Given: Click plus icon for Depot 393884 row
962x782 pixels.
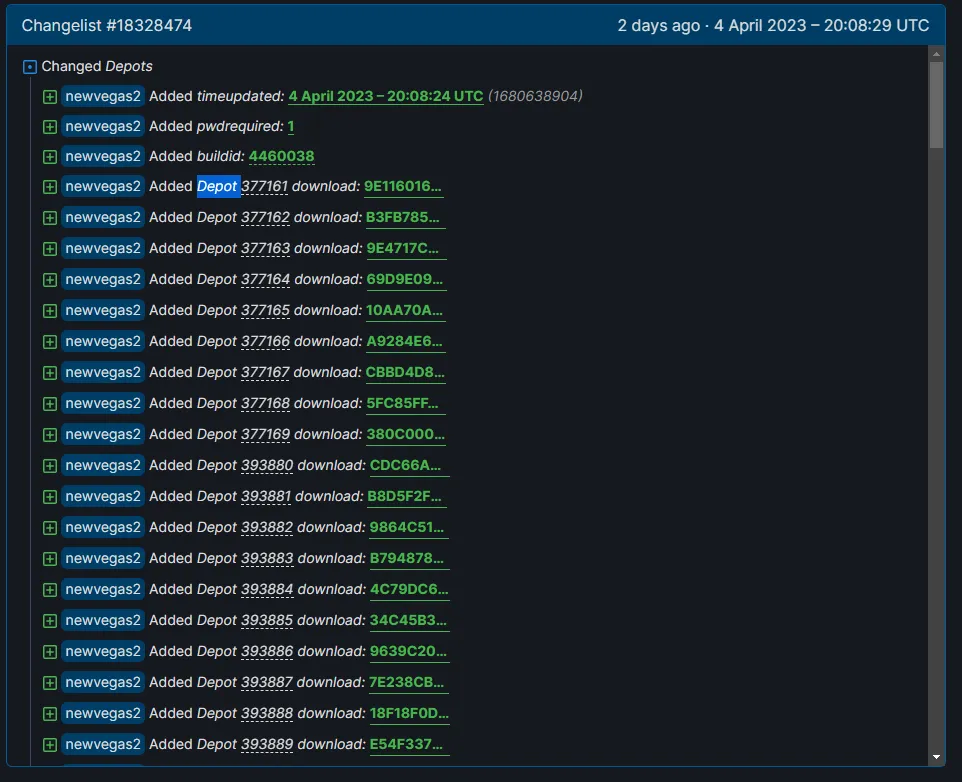Looking at the screenshot, I should click(50, 590).
